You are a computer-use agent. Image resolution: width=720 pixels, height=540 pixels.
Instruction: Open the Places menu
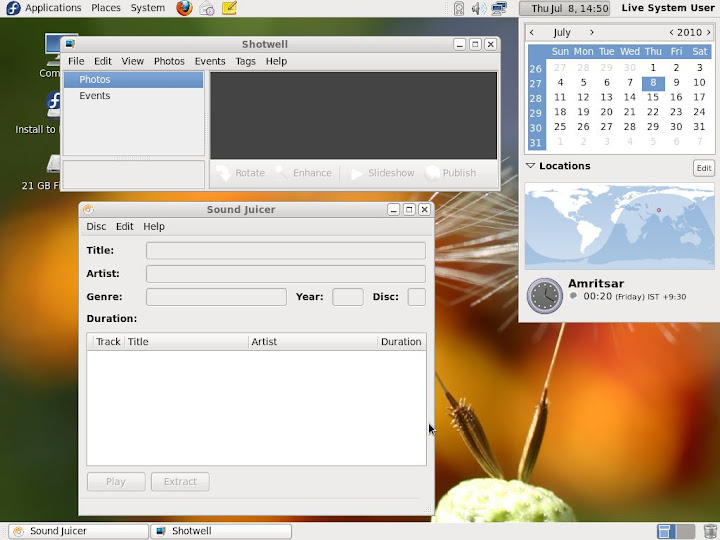[x=106, y=8]
